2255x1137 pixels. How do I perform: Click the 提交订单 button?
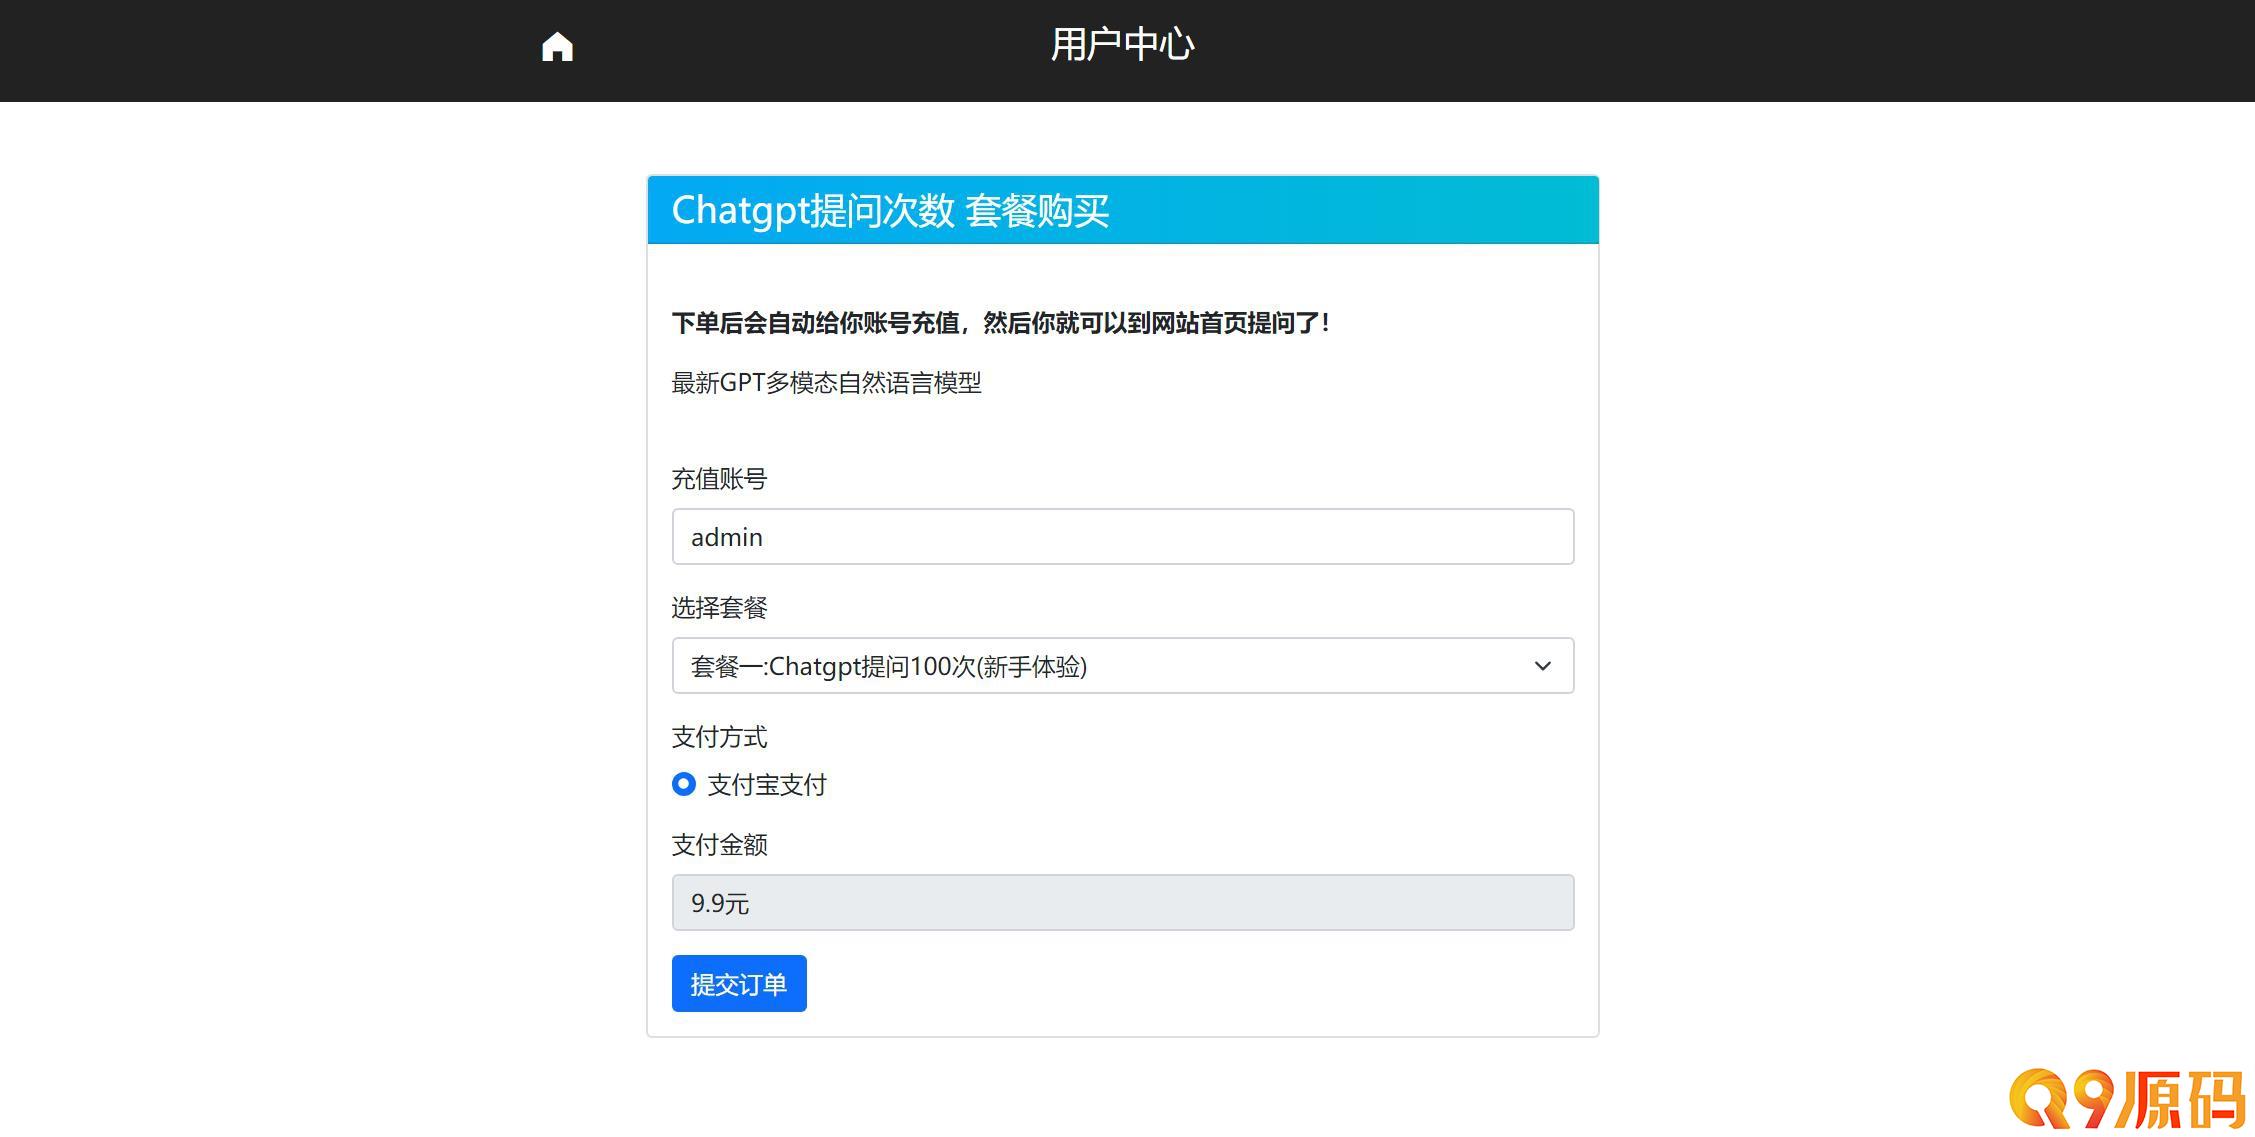click(x=739, y=984)
